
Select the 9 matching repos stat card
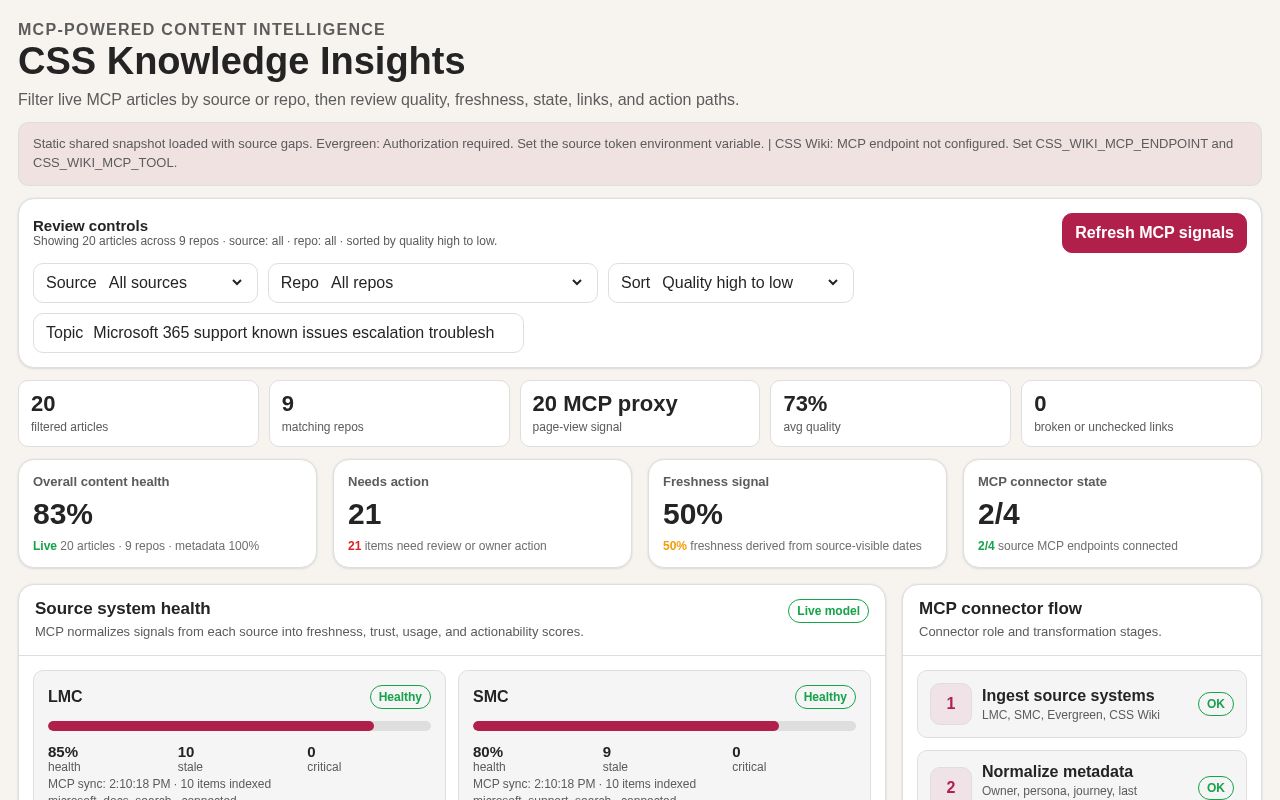[x=389, y=413]
